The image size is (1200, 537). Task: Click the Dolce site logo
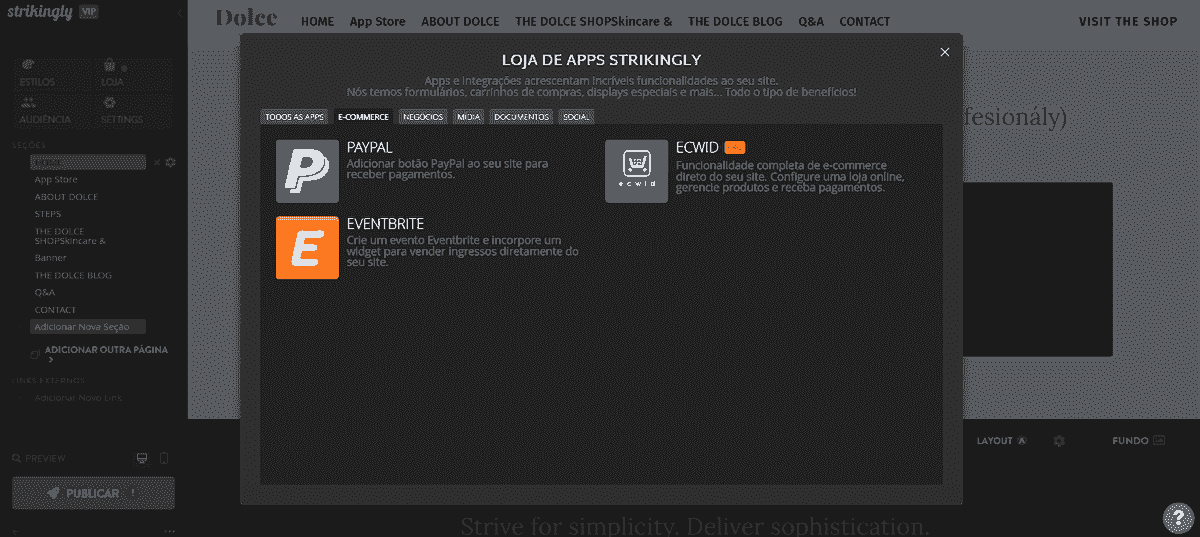coord(246,18)
